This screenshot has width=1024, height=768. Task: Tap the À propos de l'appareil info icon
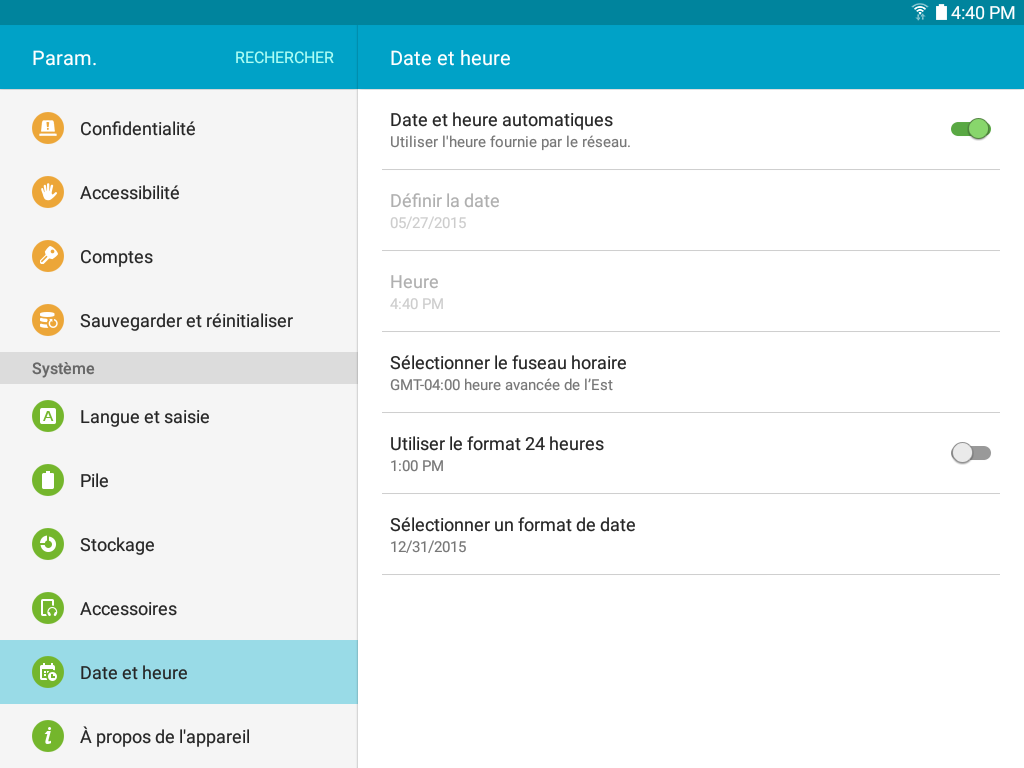pyautogui.click(x=48, y=736)
